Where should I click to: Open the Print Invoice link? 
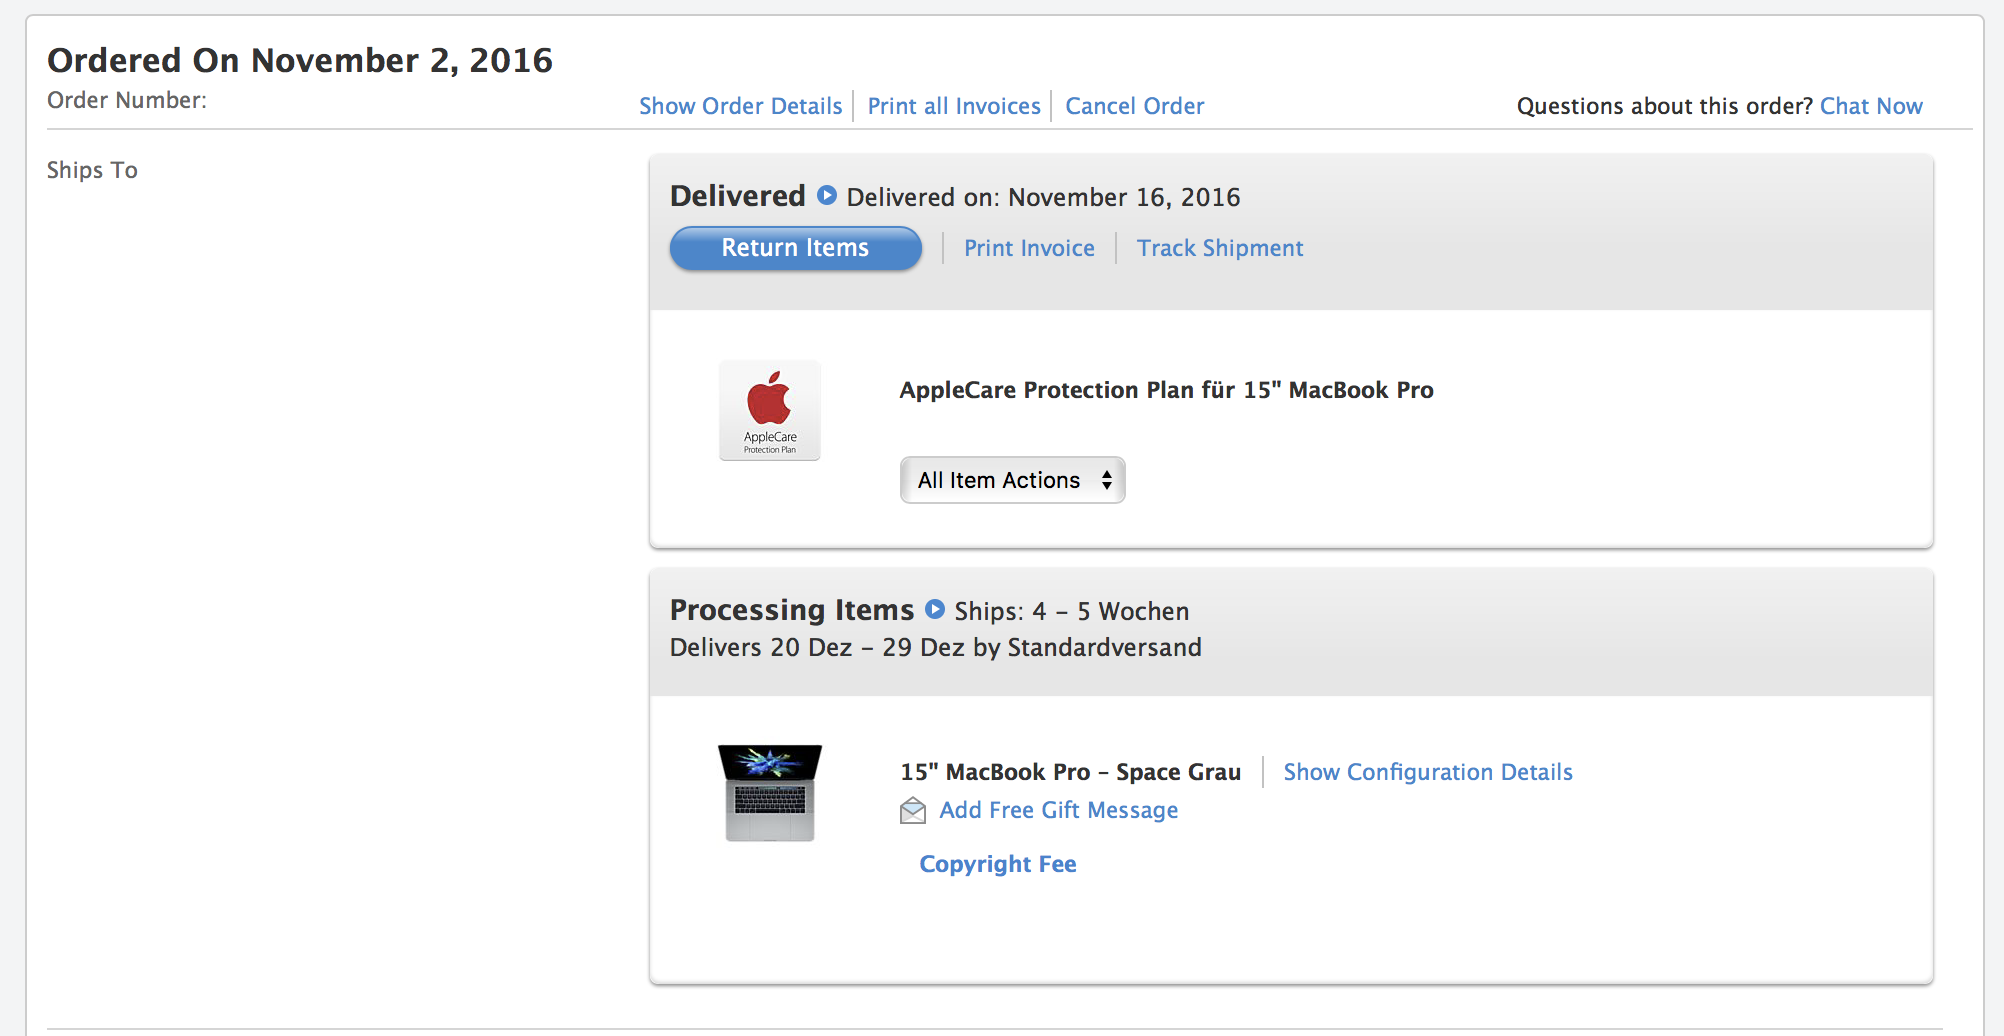[1029, 248]
